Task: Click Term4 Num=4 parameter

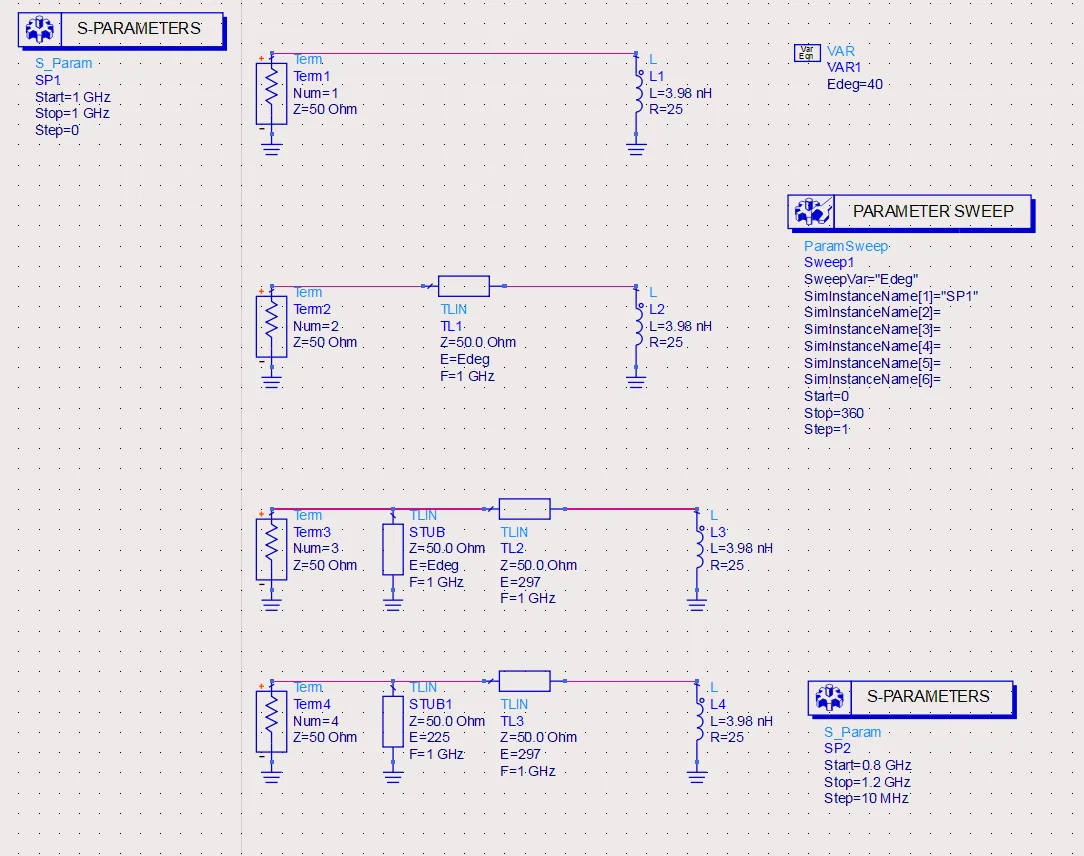Action: click(x=316, y=721)
